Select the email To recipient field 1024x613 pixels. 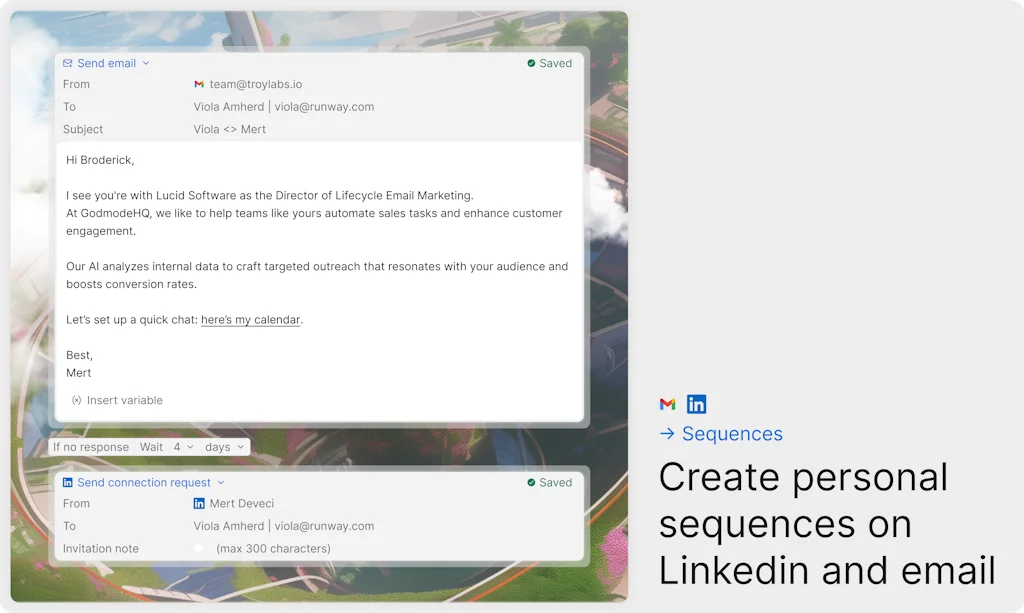tap(283, 107)
